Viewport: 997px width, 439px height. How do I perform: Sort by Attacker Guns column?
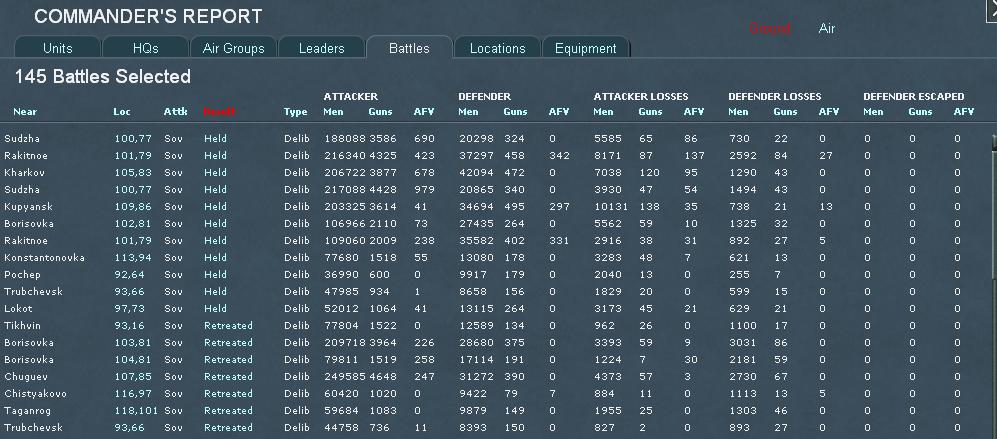click(380, 112)
